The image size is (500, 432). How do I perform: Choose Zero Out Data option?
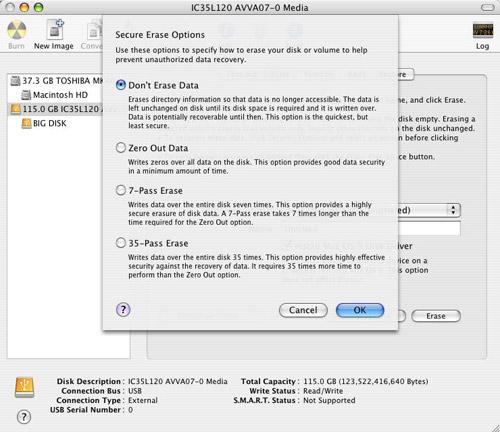tap(120, 148)
